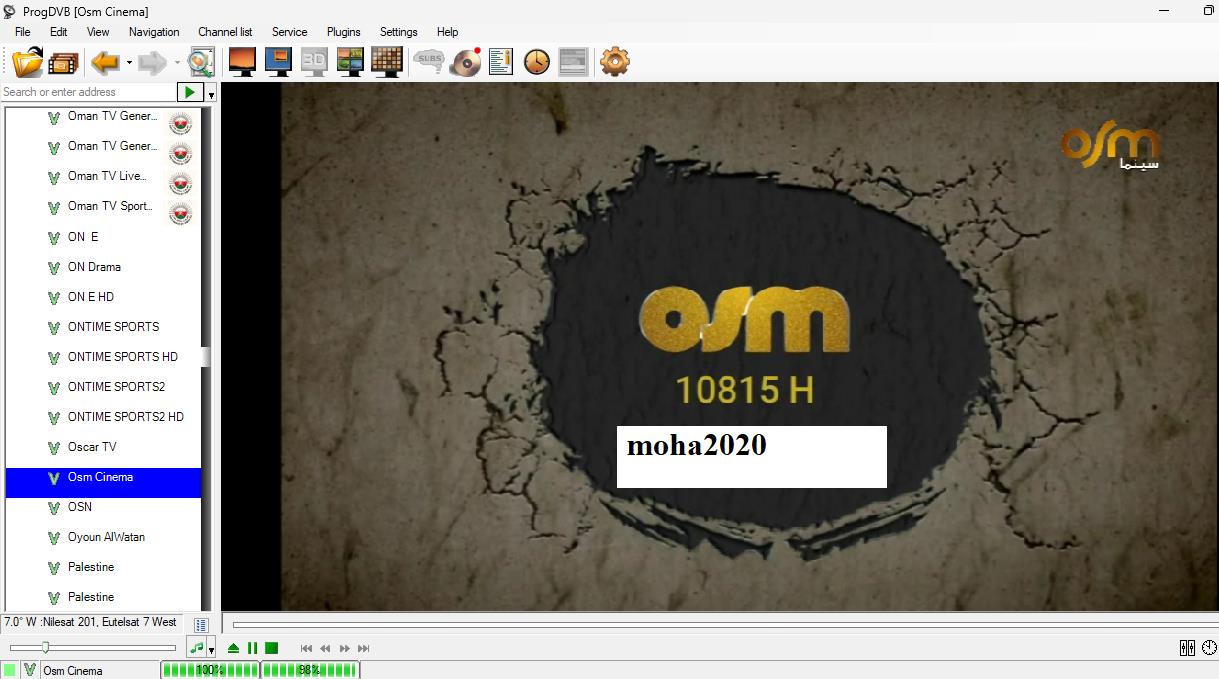The width and height of the screenshot is (1219, 679).
Task: Open the Channel list menu
Action: coord(225,32)
